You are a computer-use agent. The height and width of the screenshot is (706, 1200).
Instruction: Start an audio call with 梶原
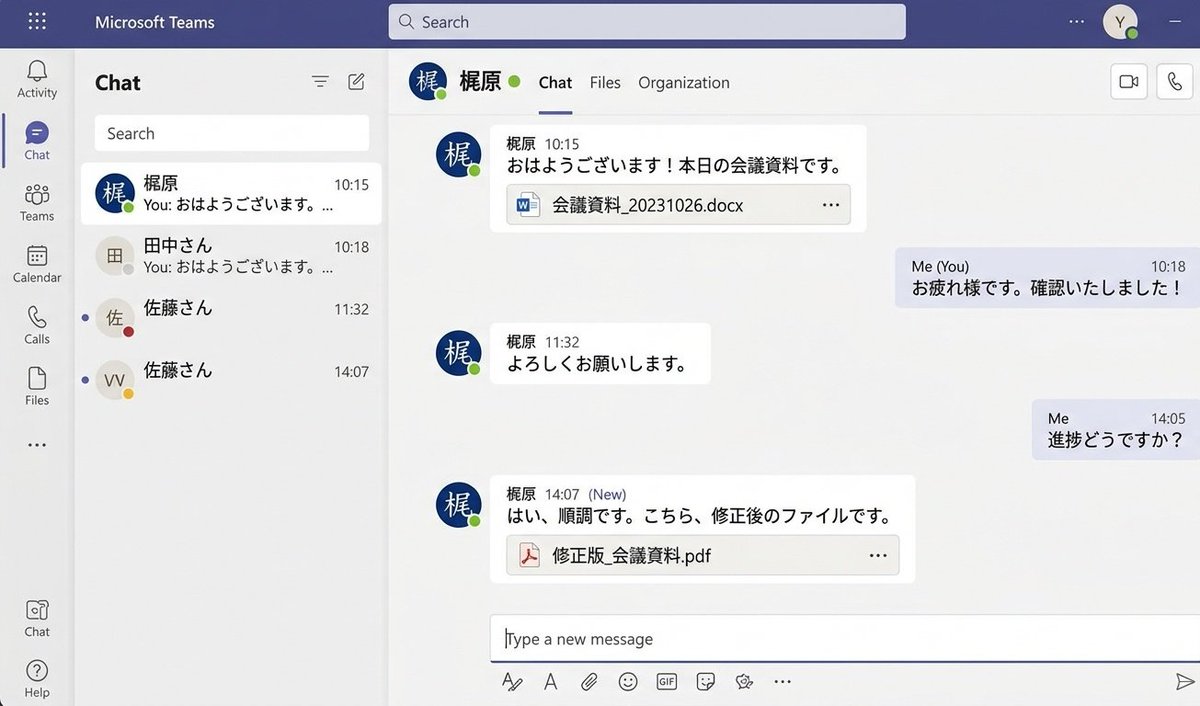1175,82
